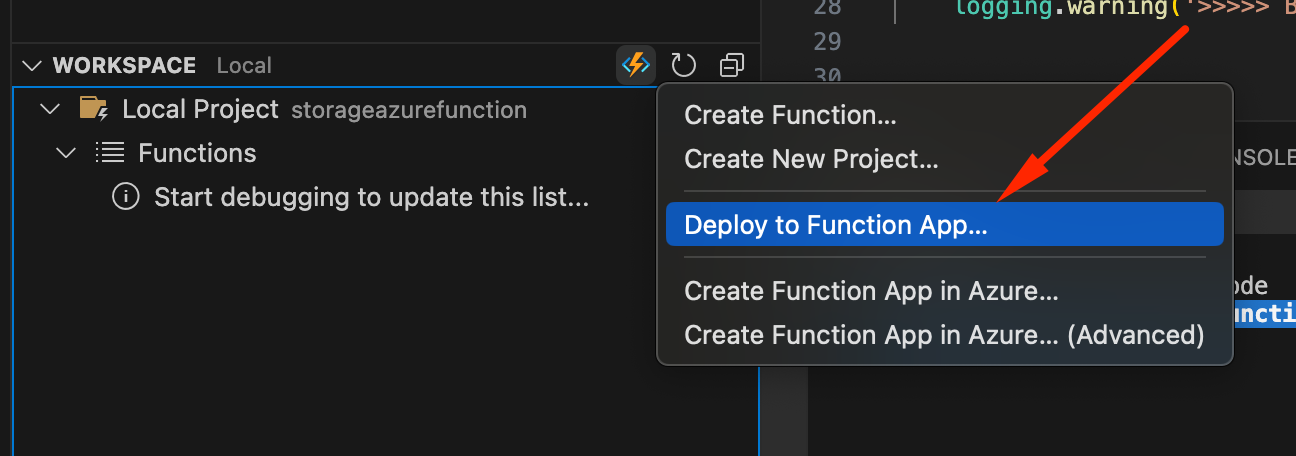Click the logging.warning code line
Image resolution: width=1296 pixels, height=456 pixels.
pyautogui.click(x=1125, y=8)
